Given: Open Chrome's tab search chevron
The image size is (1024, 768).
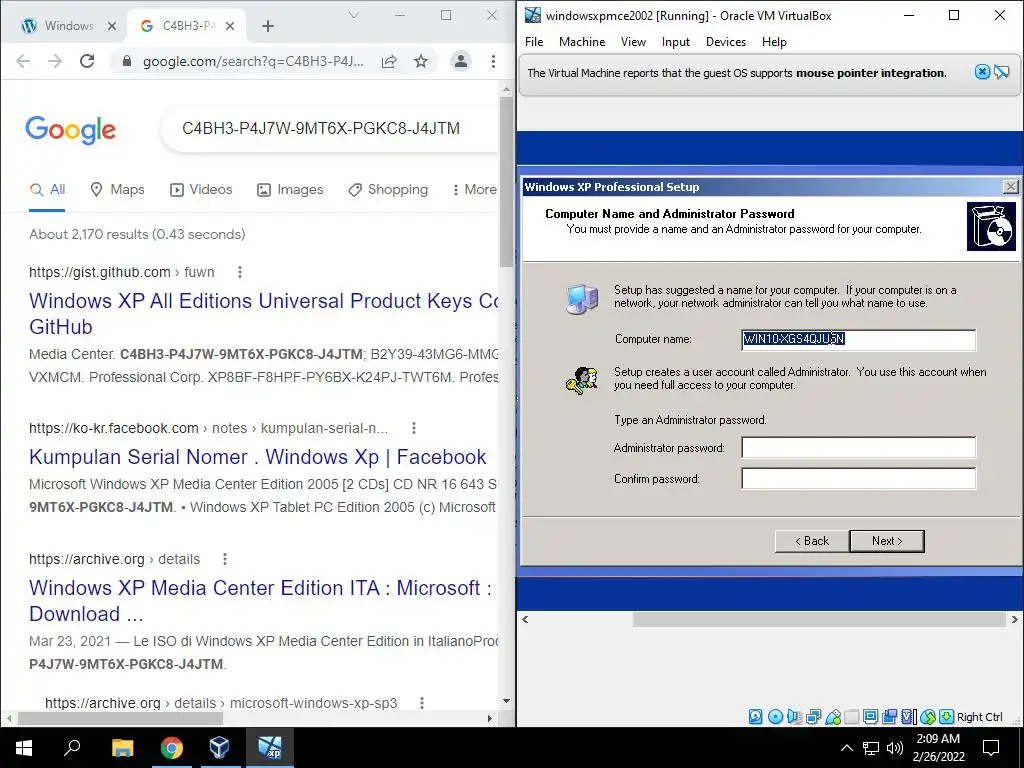Looking at the screenshot, I should tap(353, 15).
